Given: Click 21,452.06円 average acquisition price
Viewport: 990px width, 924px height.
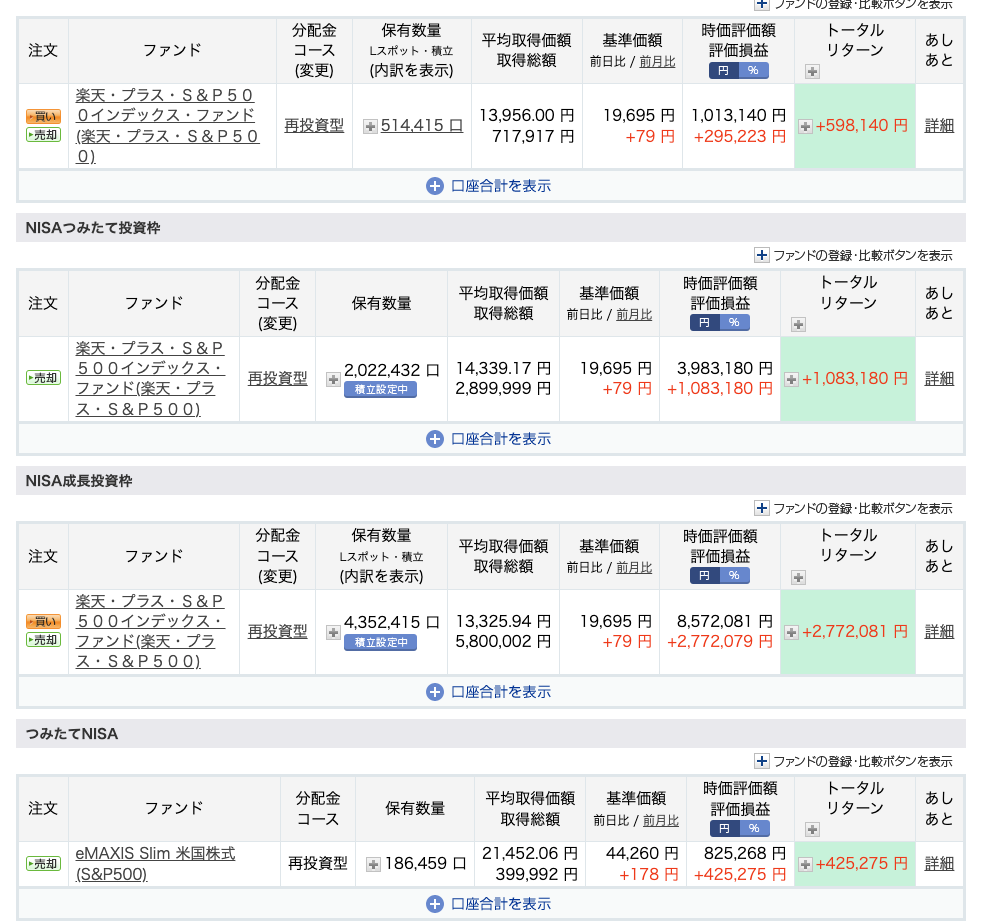Looking at the screenshot, I should point(530,853).
